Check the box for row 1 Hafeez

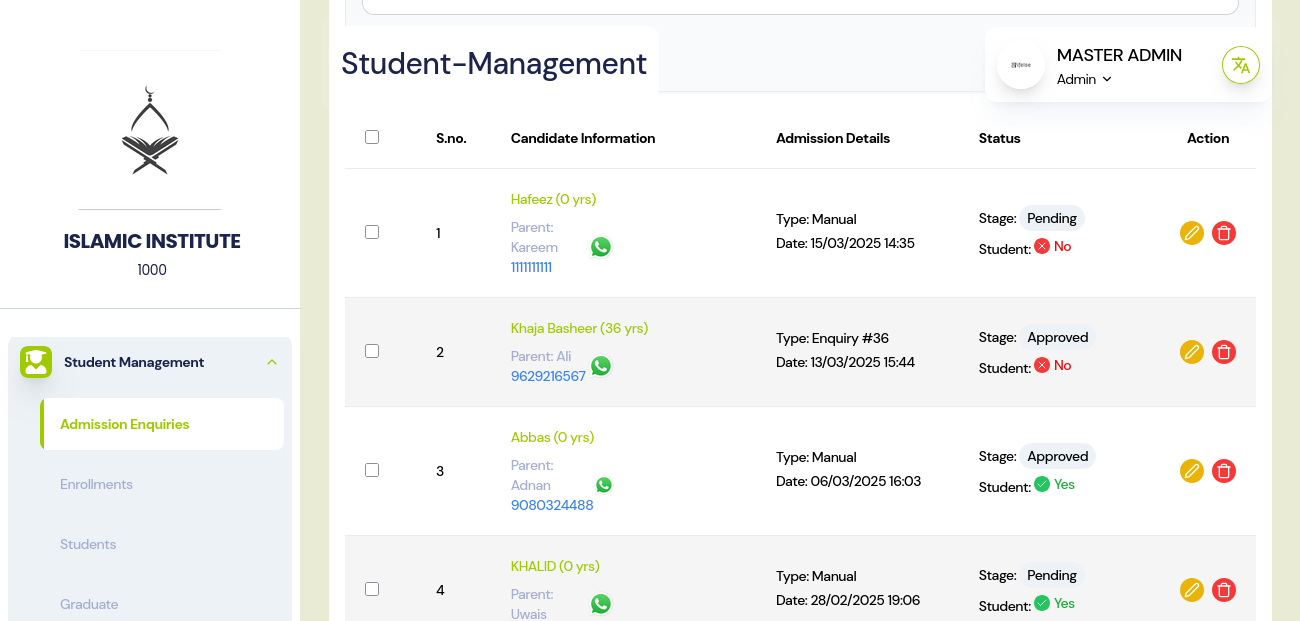pyautogui.click(x=372, y=232)
